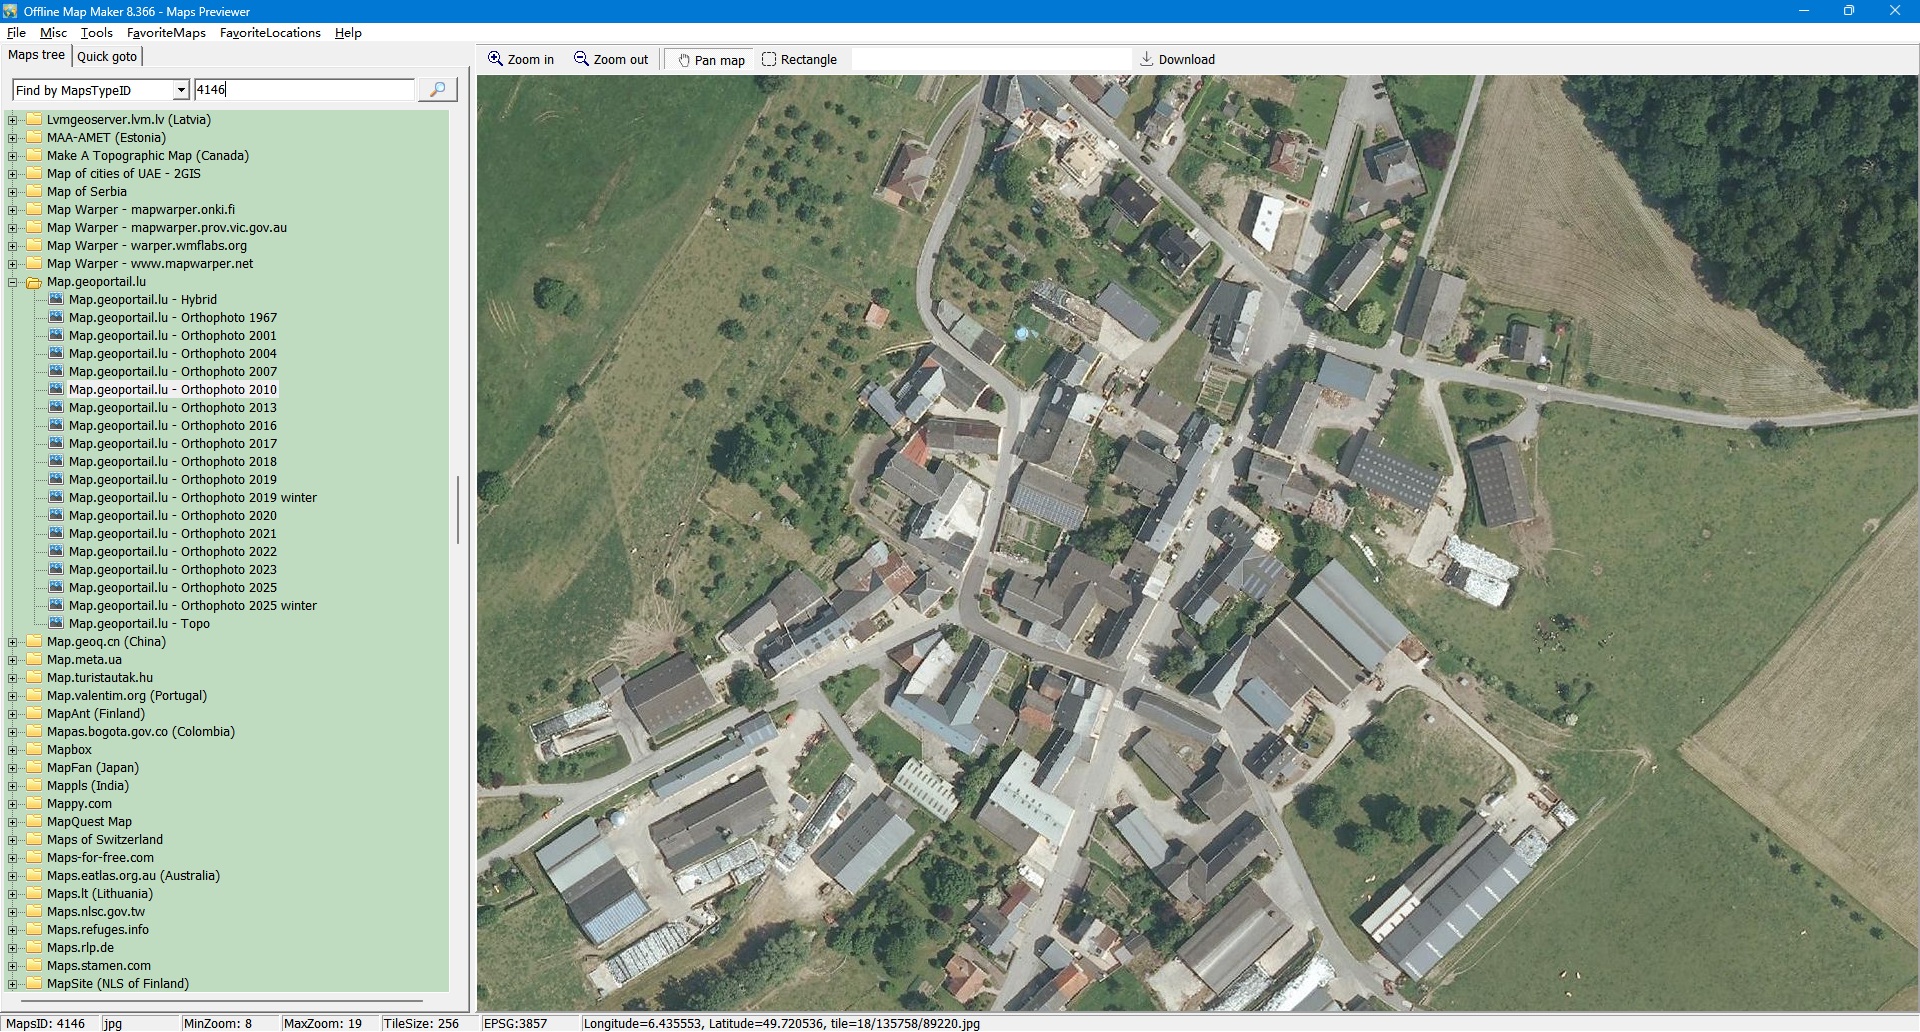1920x1032 pixels.
Task: Click the Zoom in magnifier icon
Action: tap(495, 59)
